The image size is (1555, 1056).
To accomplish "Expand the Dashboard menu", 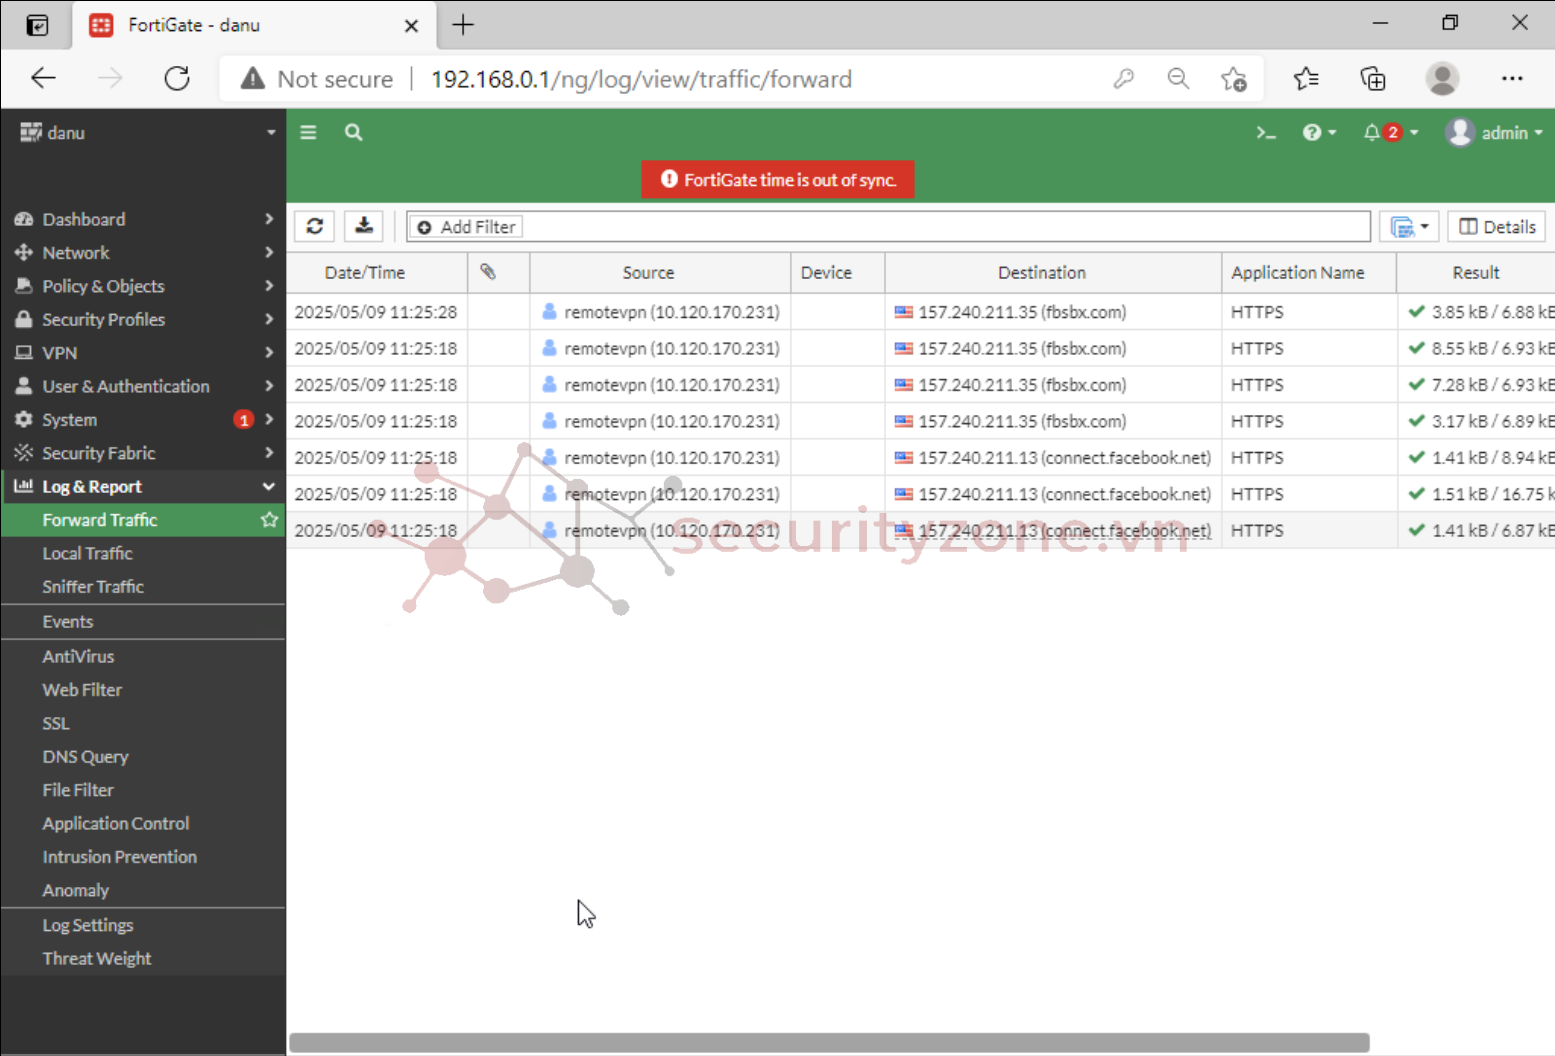I will point(143,219).
